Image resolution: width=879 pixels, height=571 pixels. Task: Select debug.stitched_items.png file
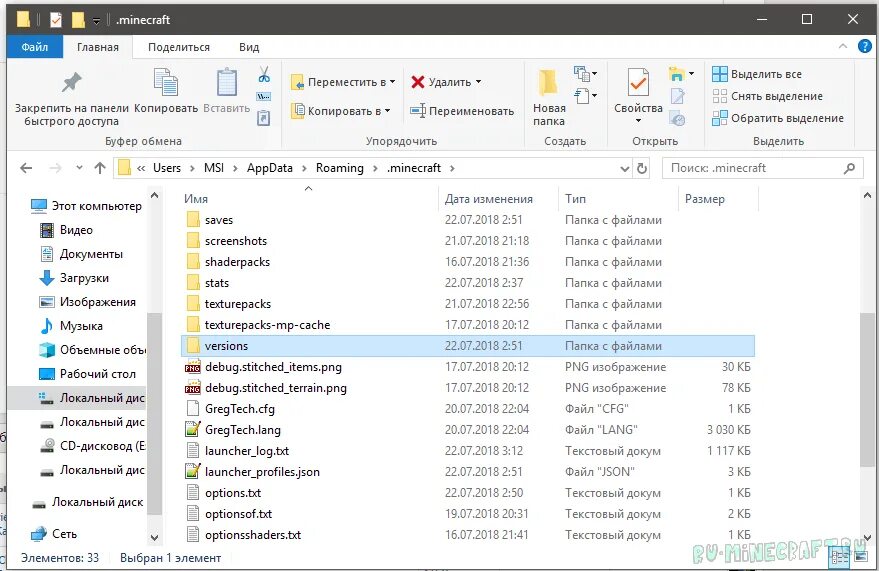pyautogui.click(x=469, y=367)
